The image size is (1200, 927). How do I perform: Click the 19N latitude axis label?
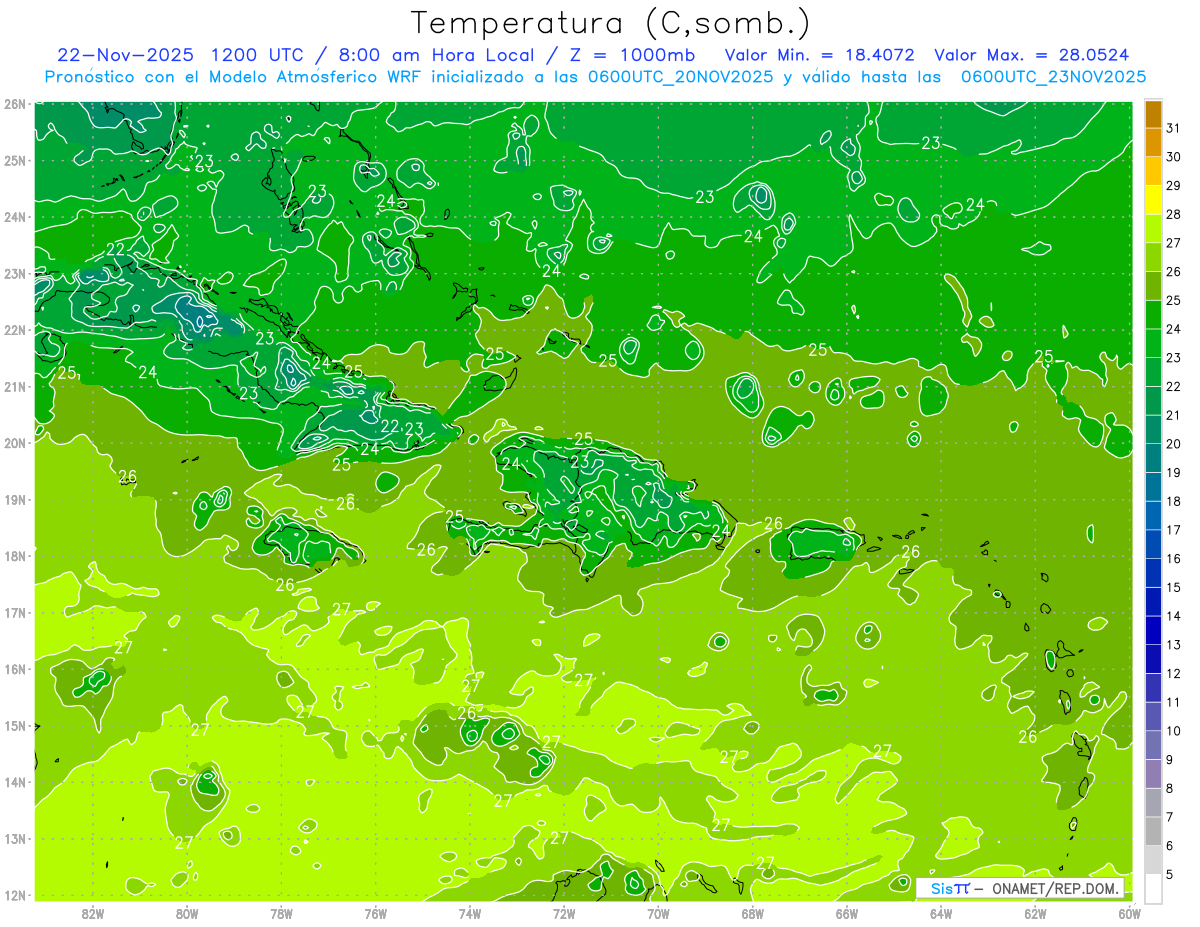(14, 499)
